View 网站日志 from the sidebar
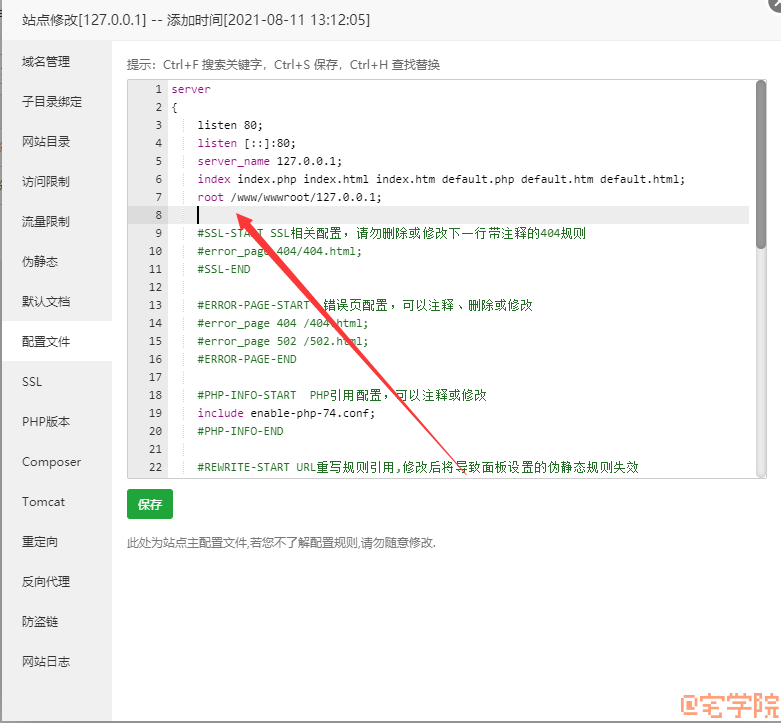 click(46, 662)
